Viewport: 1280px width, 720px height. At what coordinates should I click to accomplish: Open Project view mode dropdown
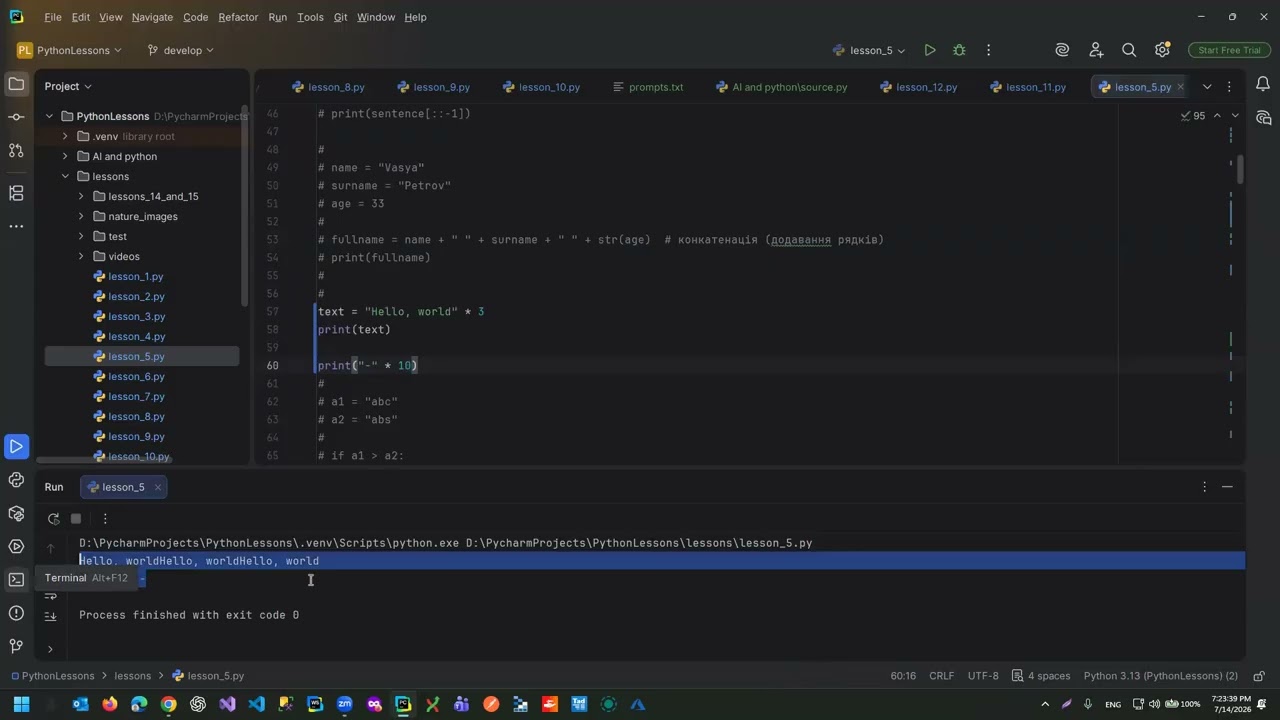pyautogui.click(x=68, y=86)
